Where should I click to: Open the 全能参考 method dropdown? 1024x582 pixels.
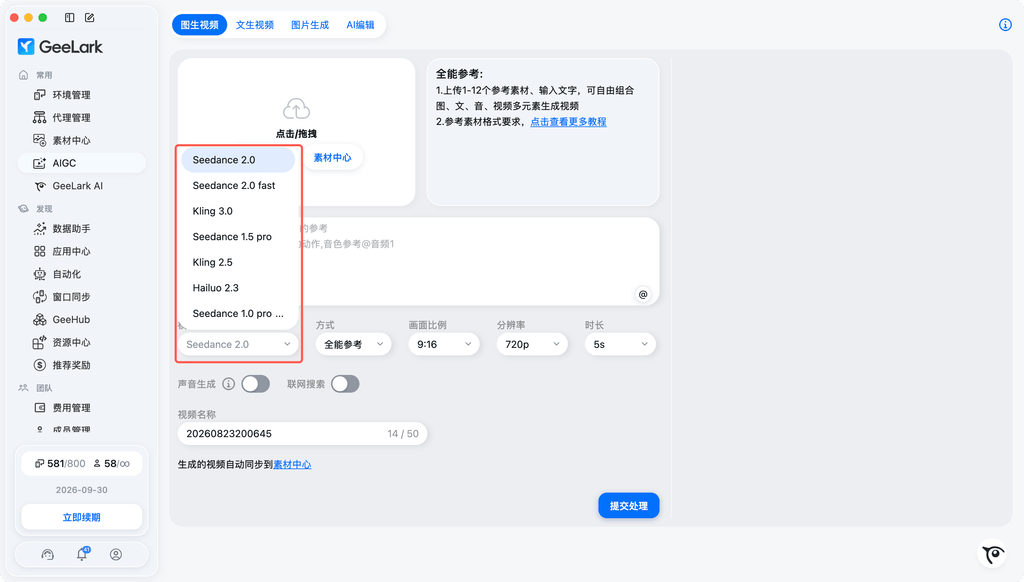pos(353,344)
